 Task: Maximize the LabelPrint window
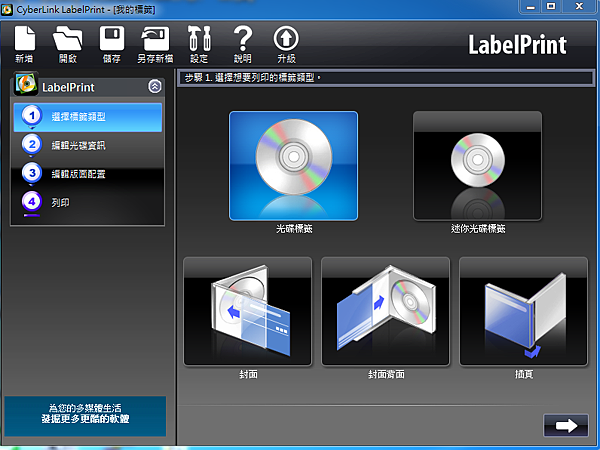click(x=551, y=7)
